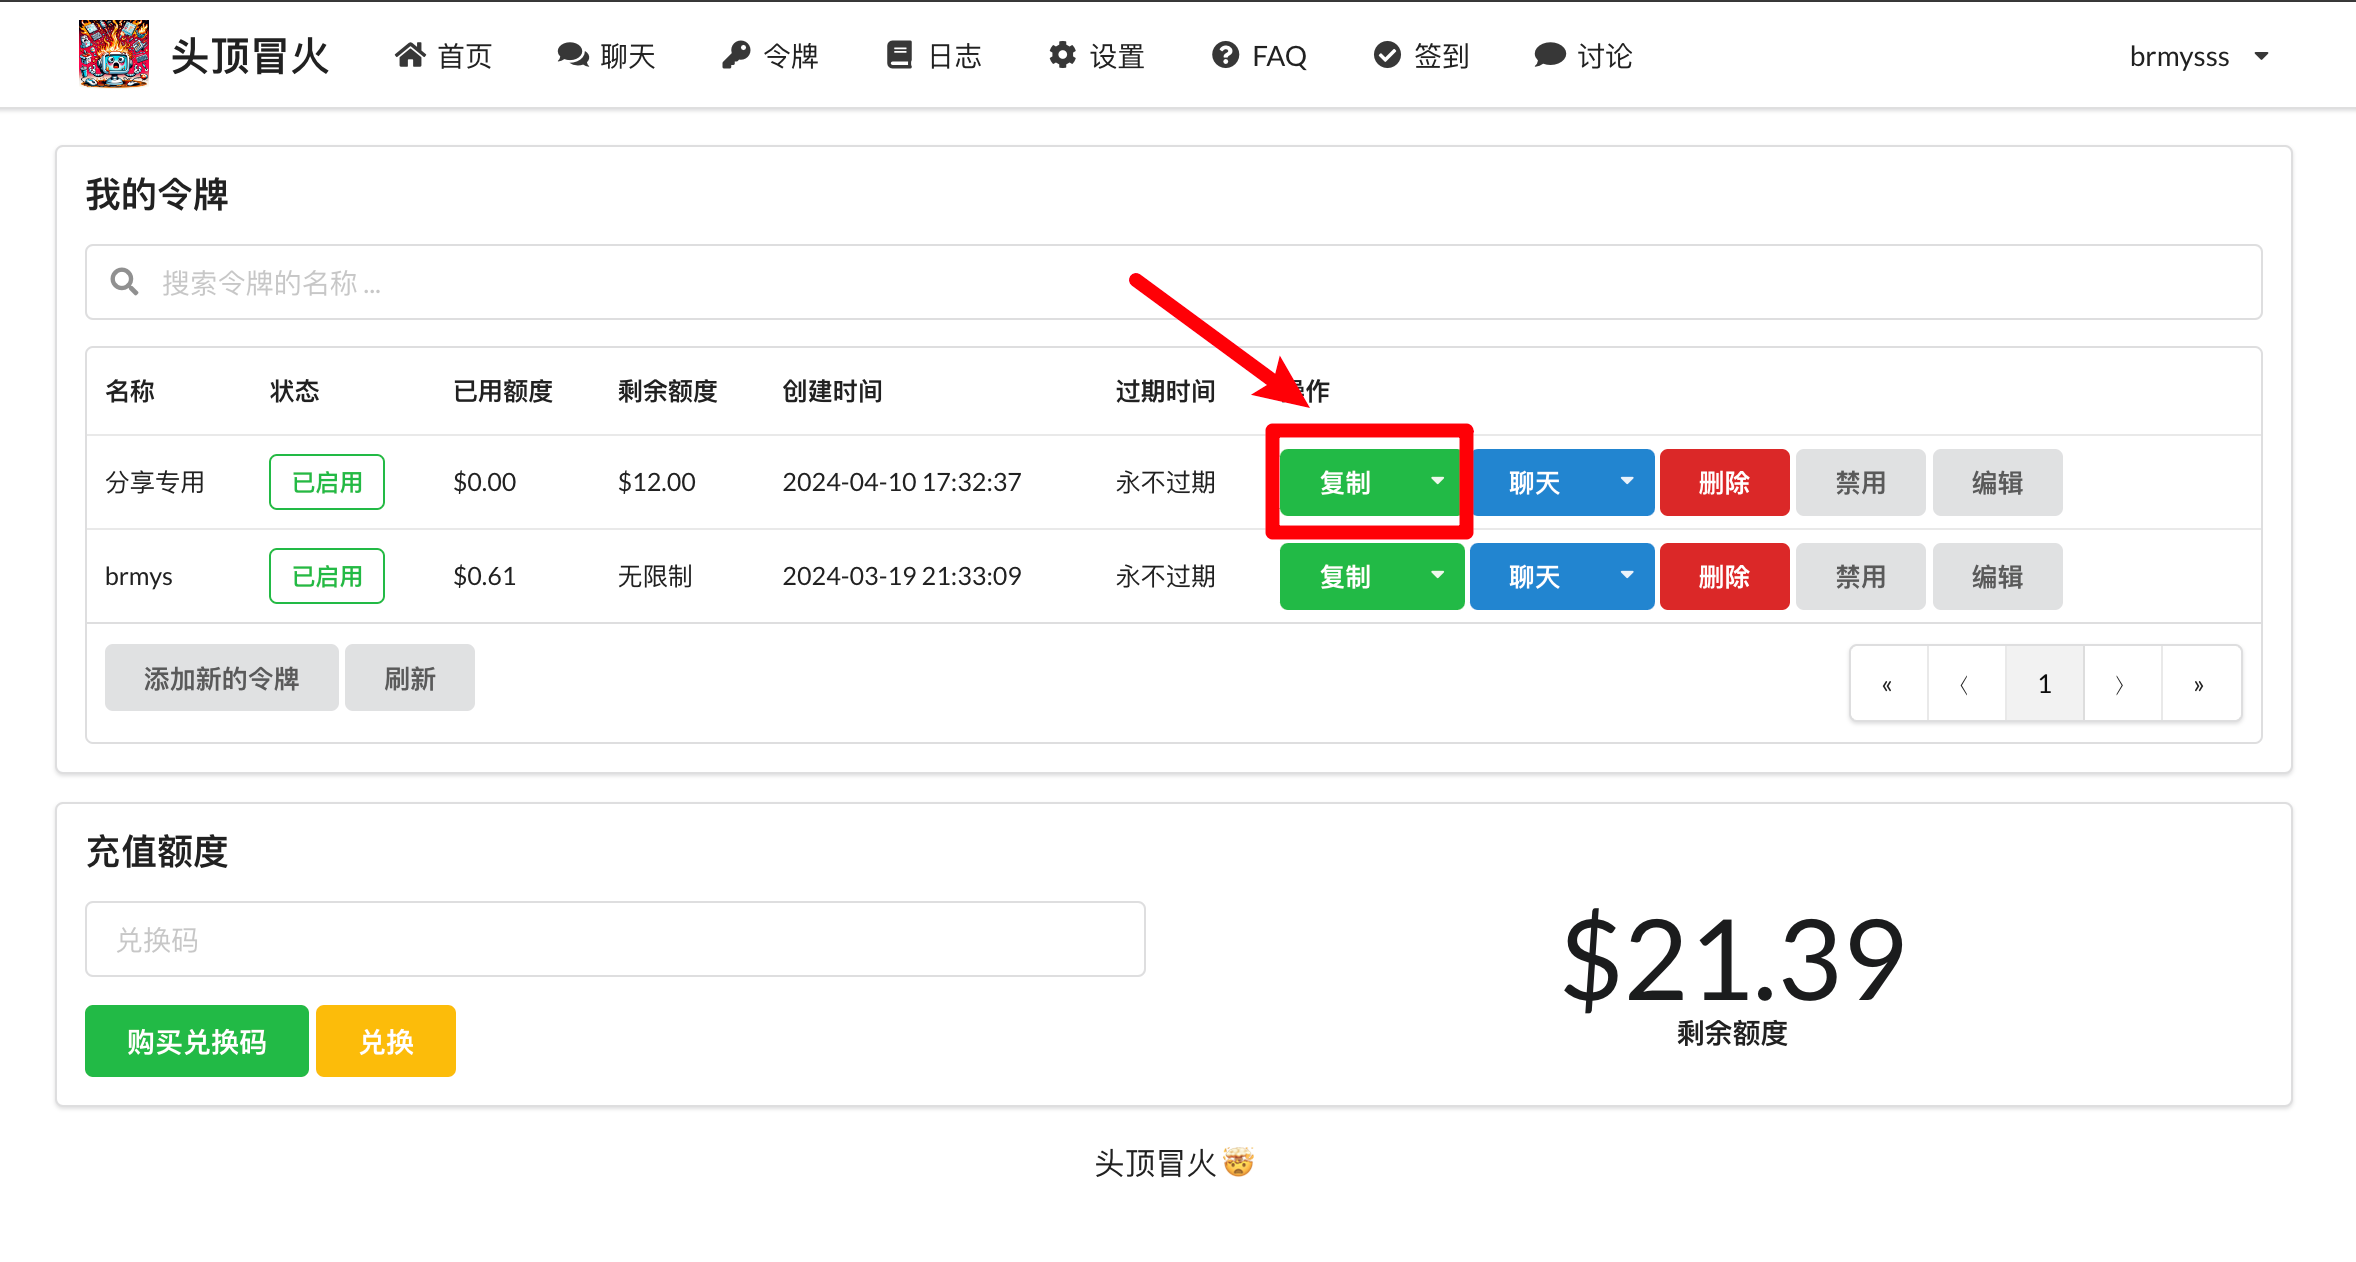Viewport: 2356px width, 1262px height.
Task: Click the site logo image
Action: (114, 54)
